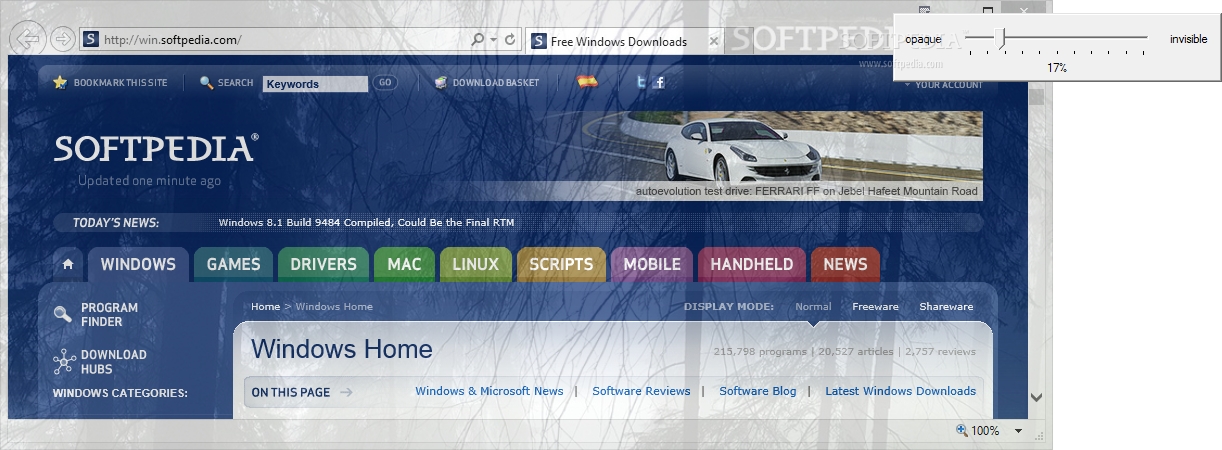Switch to the GAMES section tab
1222x450 pixels.
(x=233, y=264)
